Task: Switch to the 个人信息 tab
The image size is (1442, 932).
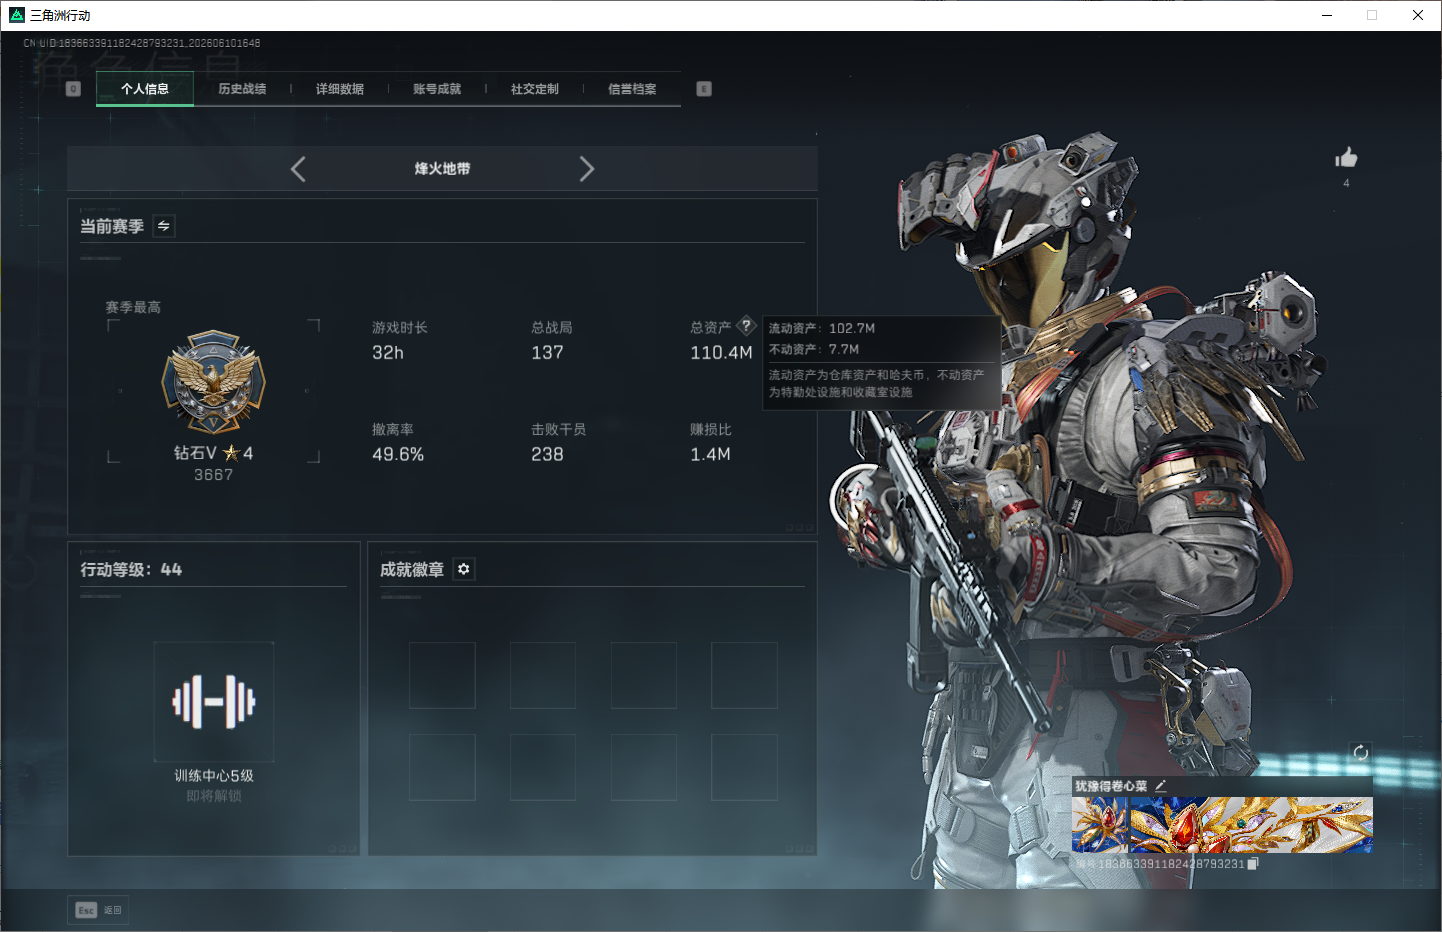Action: point(145,89)
